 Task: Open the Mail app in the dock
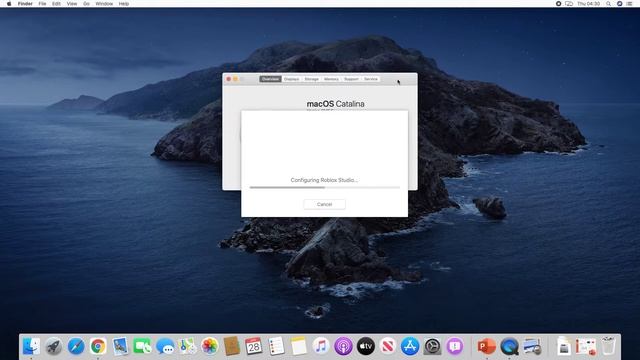pos(120,346)
